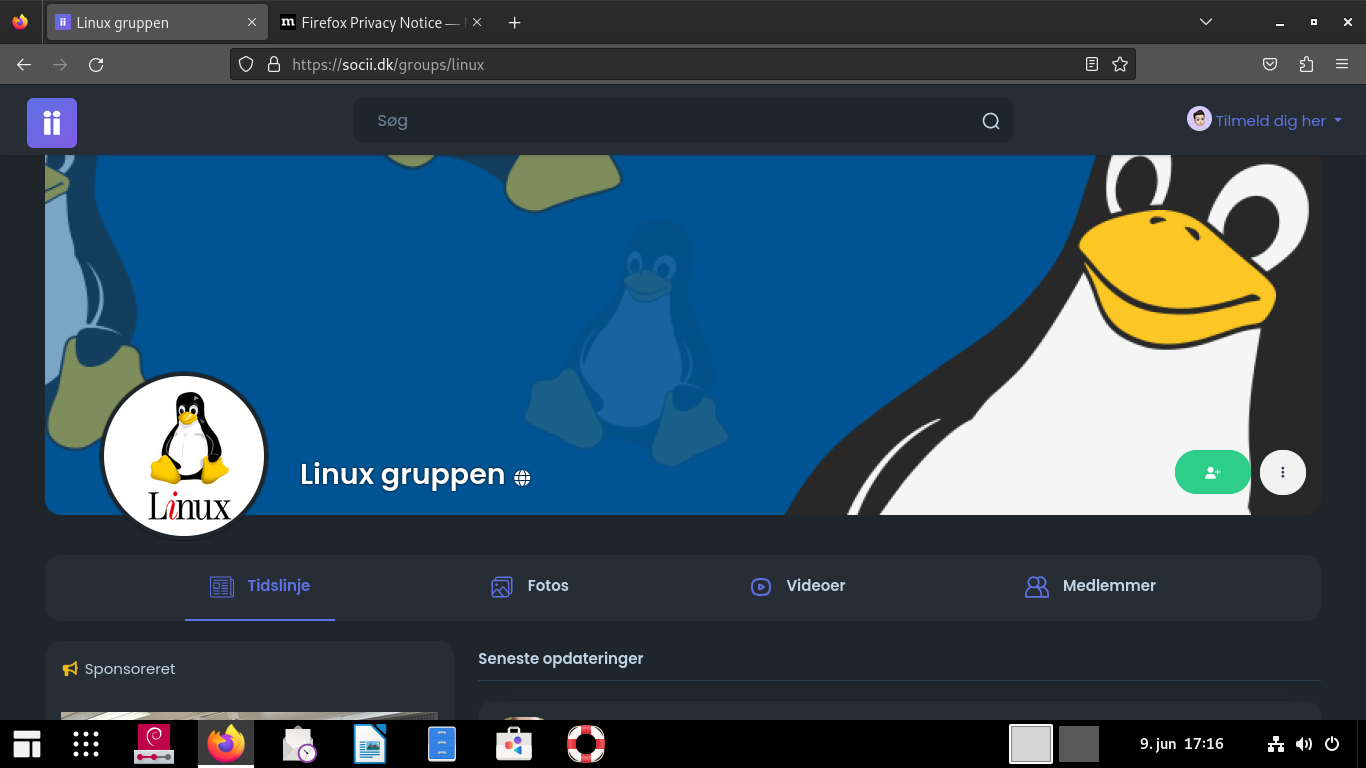Click the Linux group profile picture
Viewport: 1366px width, 768px height.
point(184,456)
